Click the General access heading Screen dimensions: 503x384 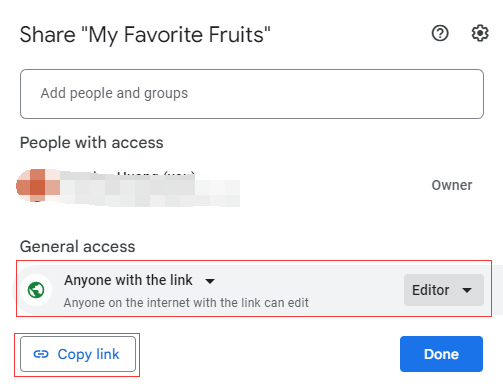pyautogui.click(x=78, y=247)
